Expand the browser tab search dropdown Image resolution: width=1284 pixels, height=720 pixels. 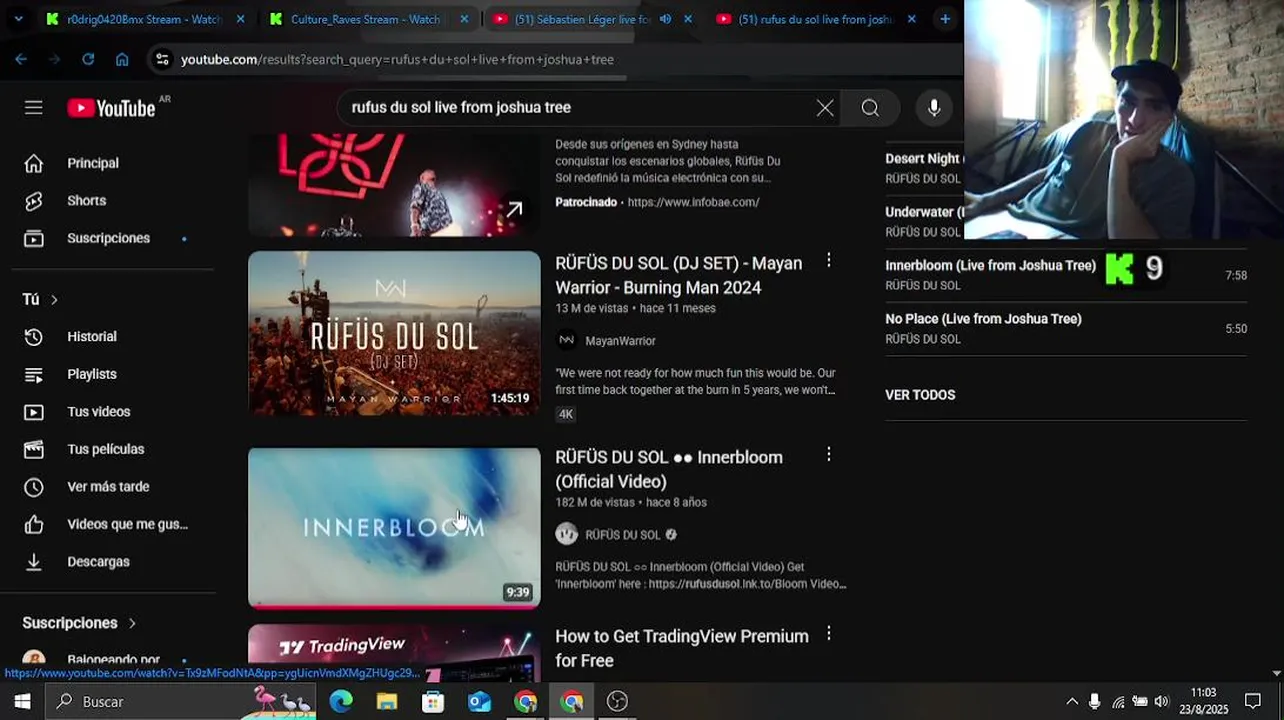pyautogui.click(x=18, y=19)
